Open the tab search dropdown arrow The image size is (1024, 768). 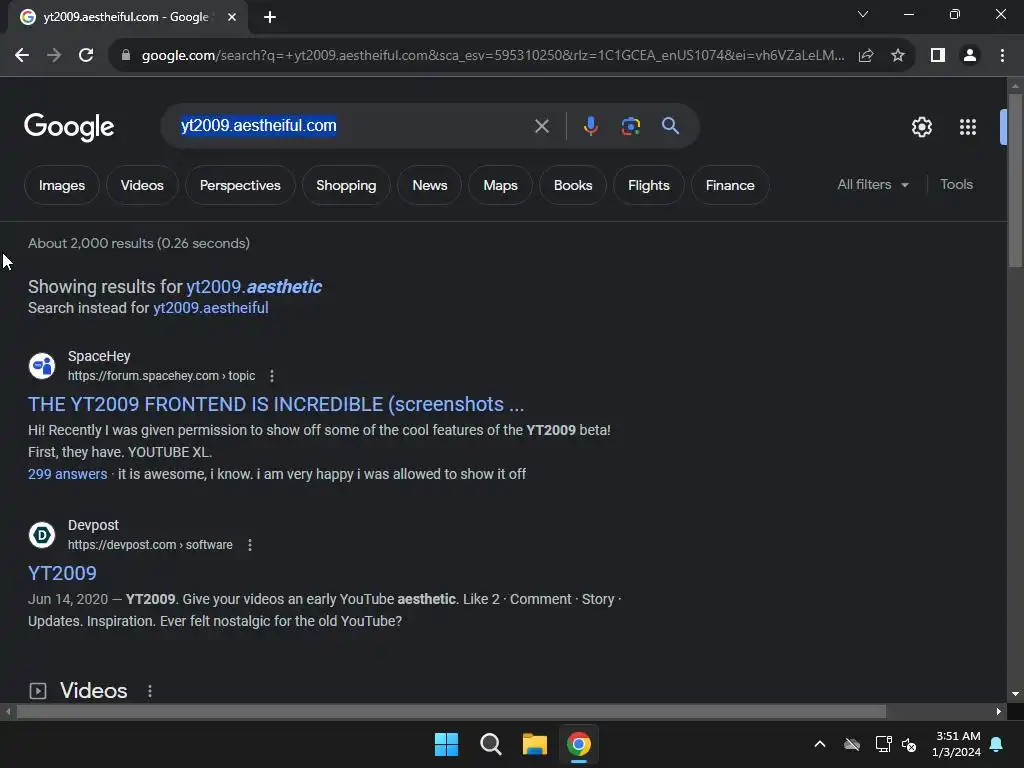click(863, 14)
